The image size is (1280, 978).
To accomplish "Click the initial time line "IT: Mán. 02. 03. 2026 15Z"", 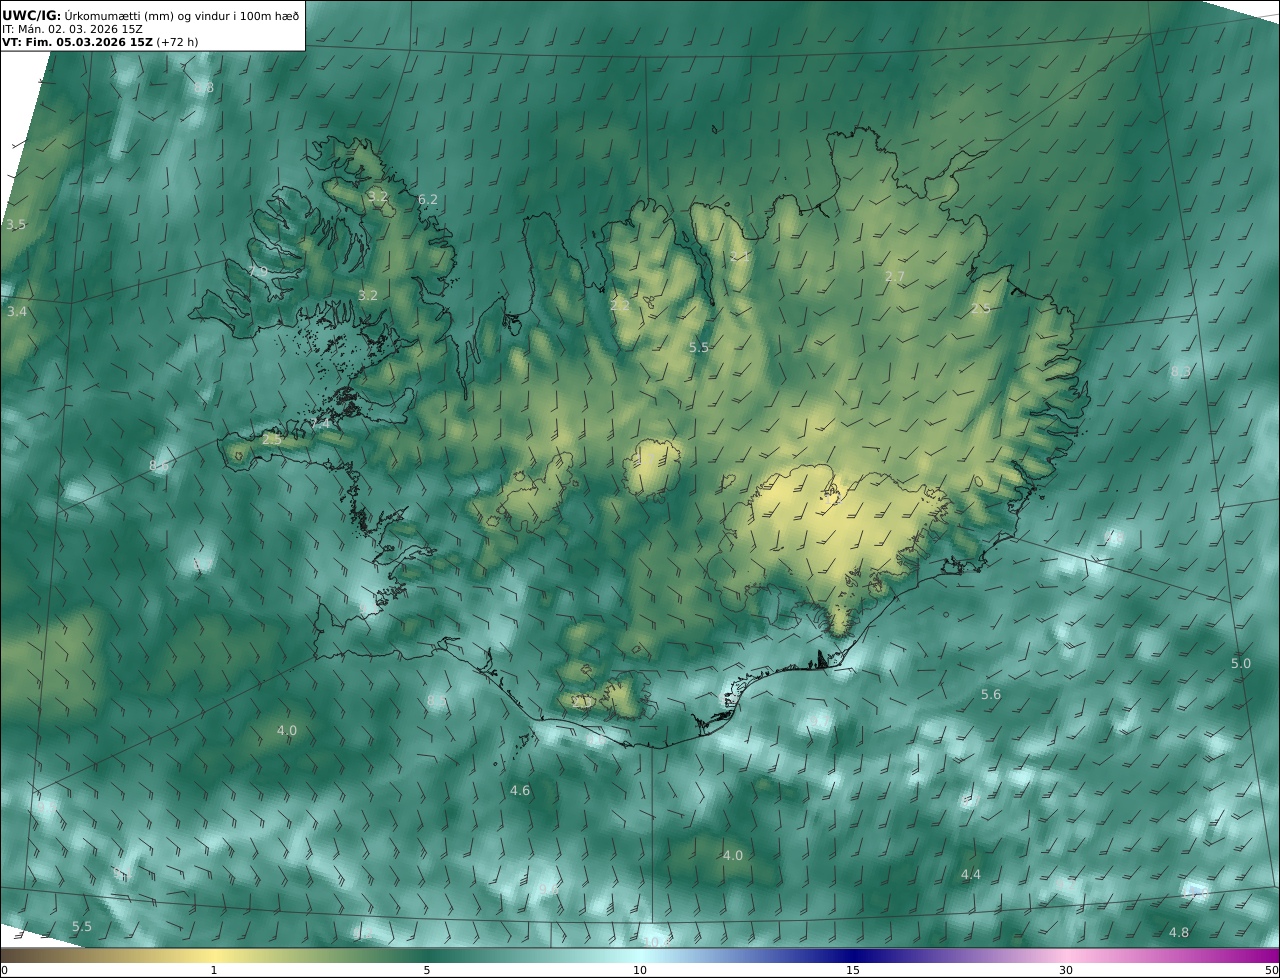I will [72, 29].
